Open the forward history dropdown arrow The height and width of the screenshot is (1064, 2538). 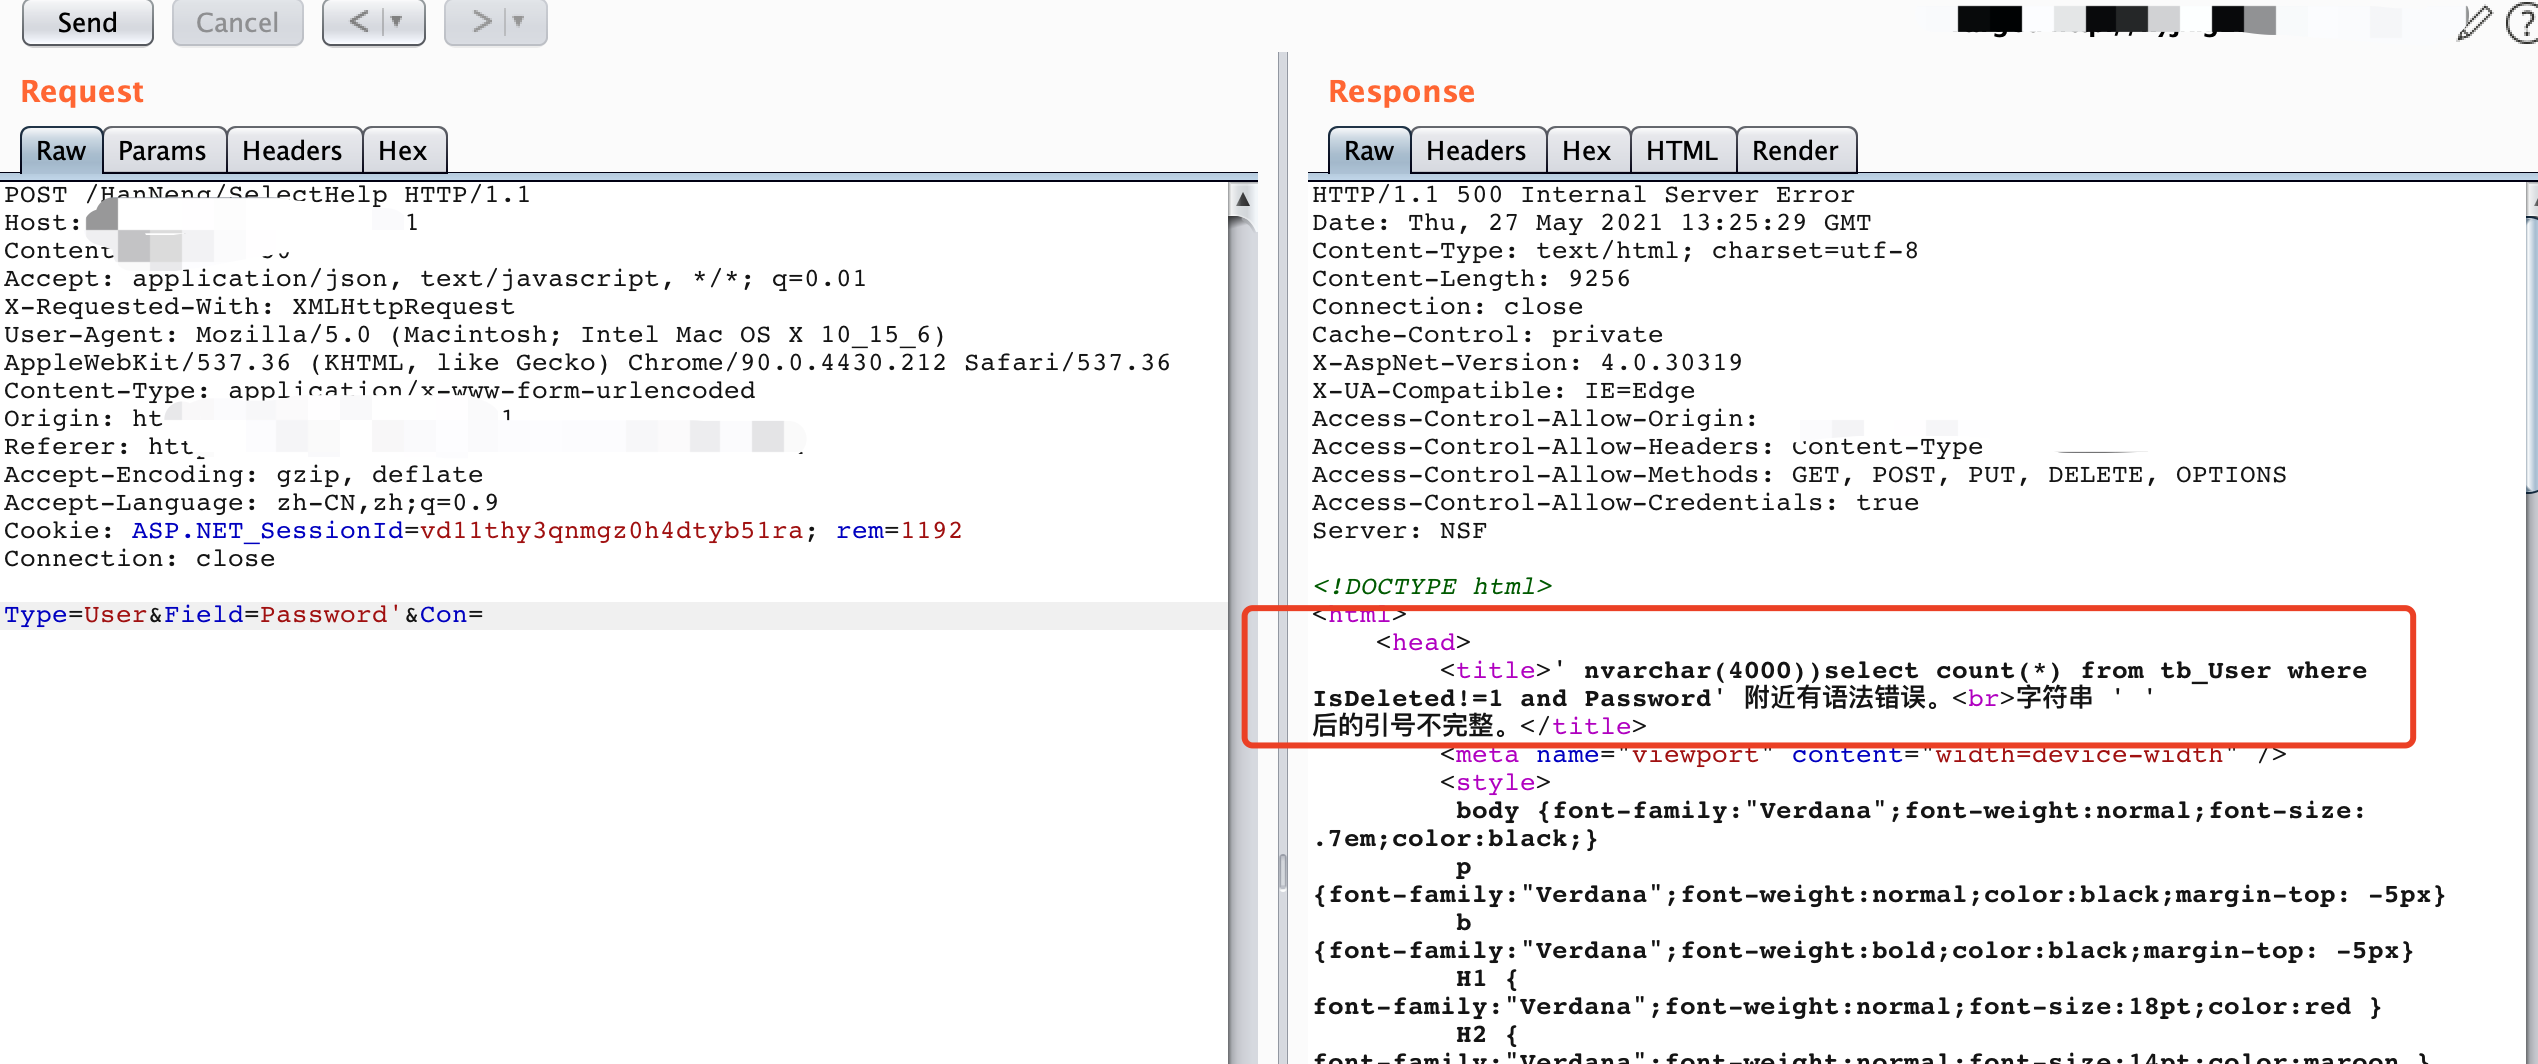click(x=520, y=21)
